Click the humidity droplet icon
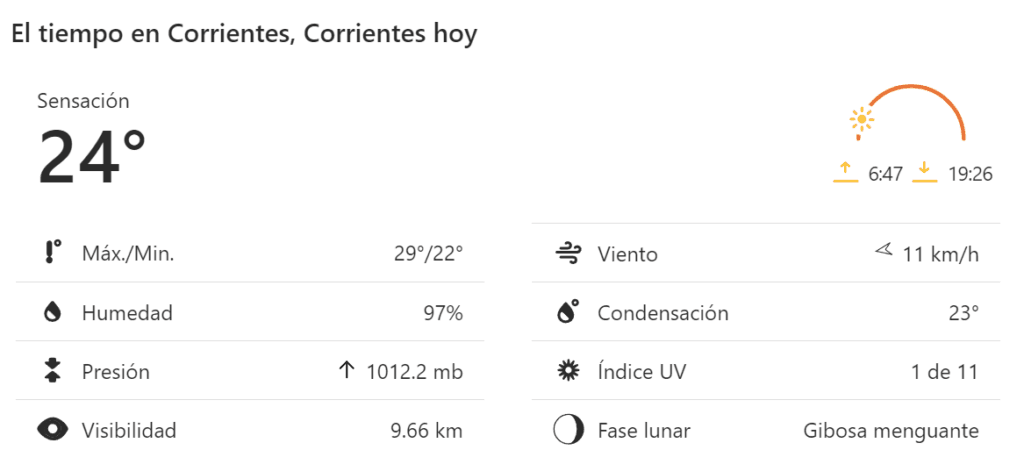 (x=53, y=313)
